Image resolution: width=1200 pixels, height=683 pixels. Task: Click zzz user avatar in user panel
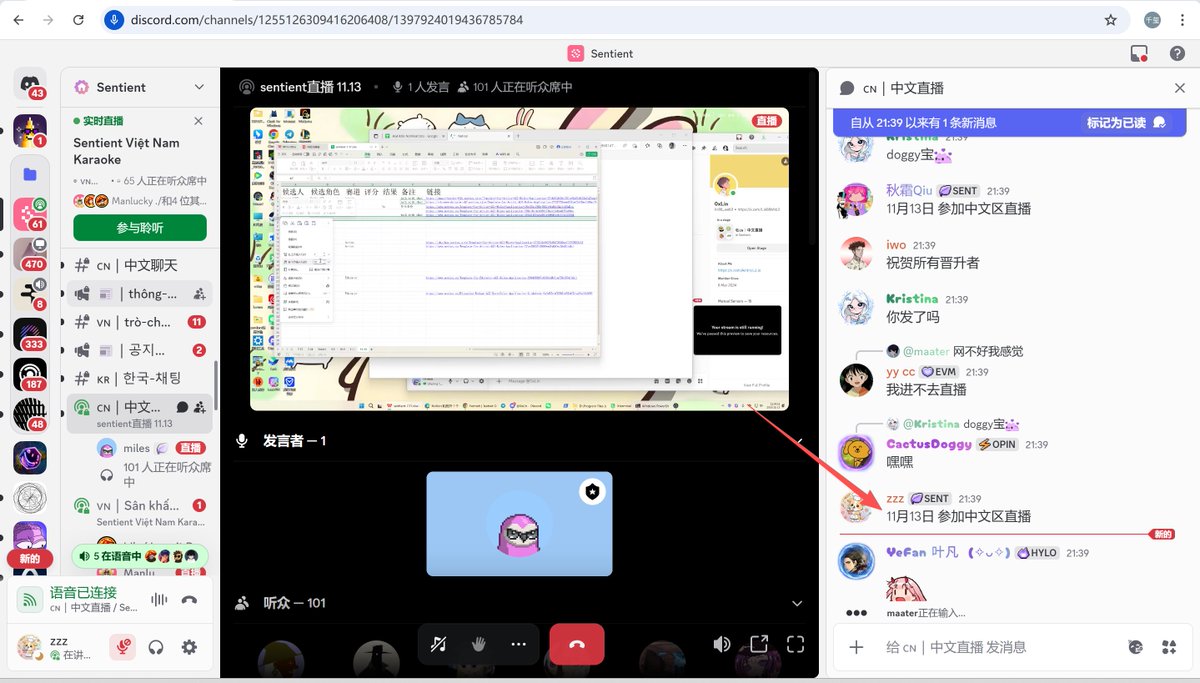pos(30,646)
